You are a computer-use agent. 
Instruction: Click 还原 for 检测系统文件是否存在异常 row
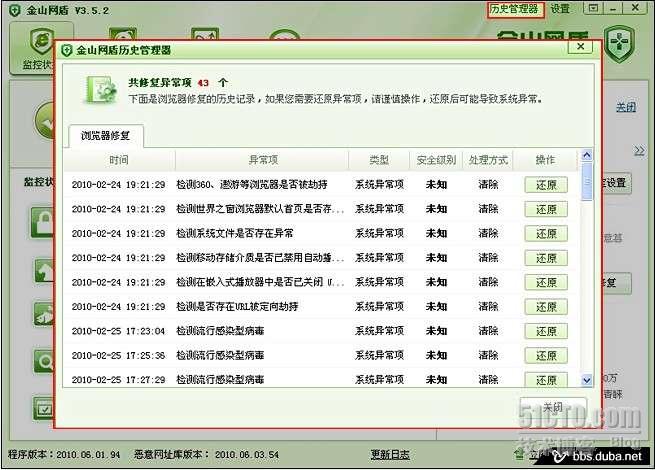pyautogui.click(x=546, y=234)
